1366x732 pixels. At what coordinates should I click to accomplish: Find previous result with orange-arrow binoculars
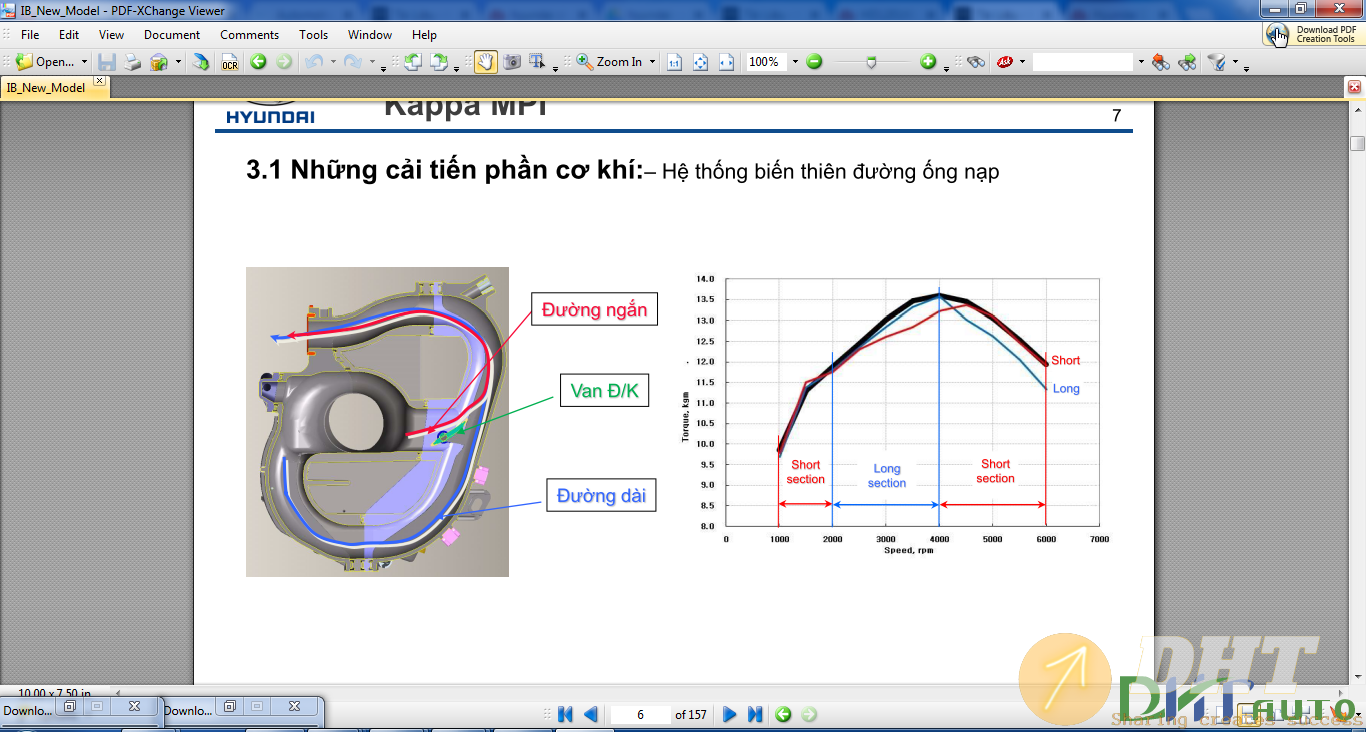tap(1160, 62)
